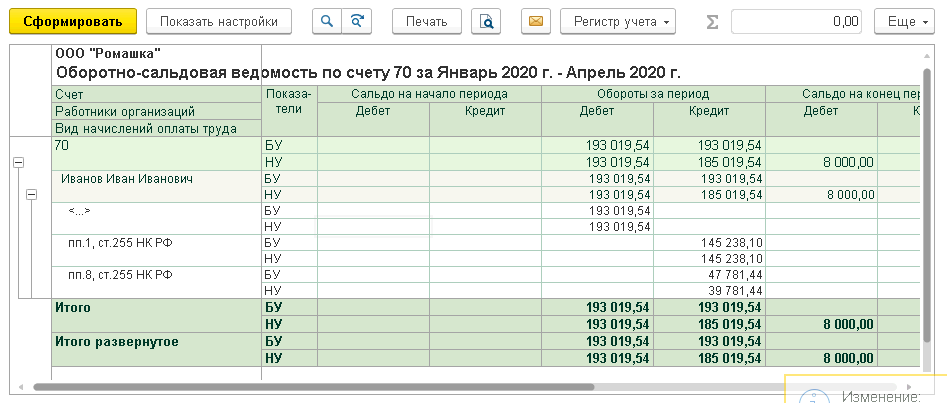
Task: Click the magnifier Find icon
Action: [327, 21]
